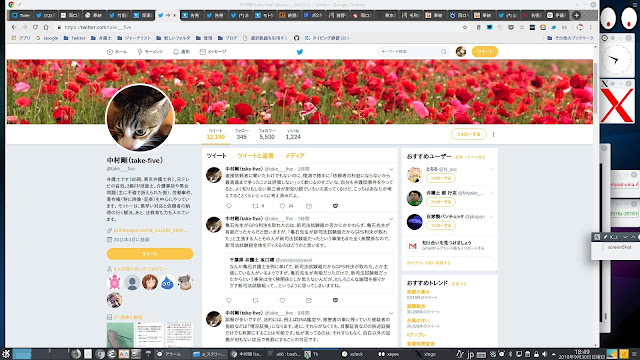
Task: View the フォロワー 5,530 followers count
Action: [267, 134]
